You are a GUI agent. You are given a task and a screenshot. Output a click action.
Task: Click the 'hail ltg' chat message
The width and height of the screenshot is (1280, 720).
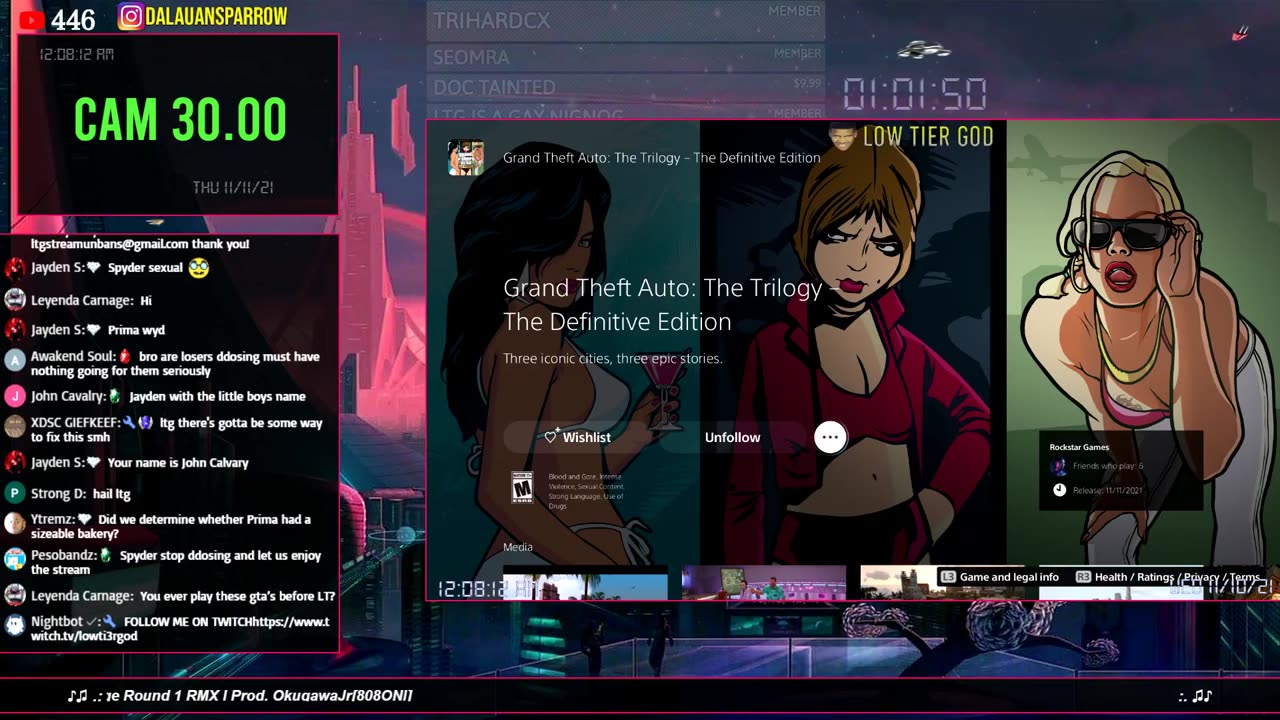tap(111, 494)
